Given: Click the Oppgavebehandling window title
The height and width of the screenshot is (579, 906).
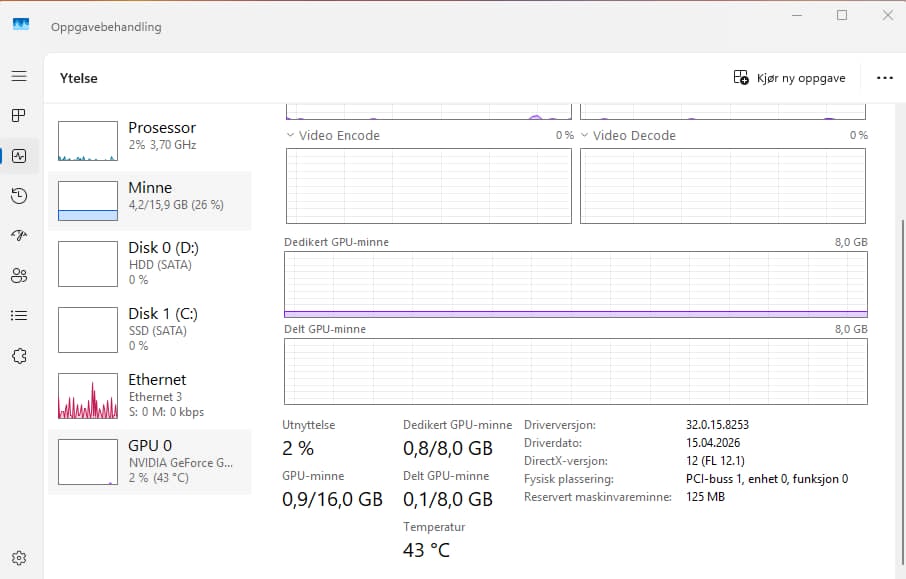Looking at the screenshot, I should click(x=106, y=27).
